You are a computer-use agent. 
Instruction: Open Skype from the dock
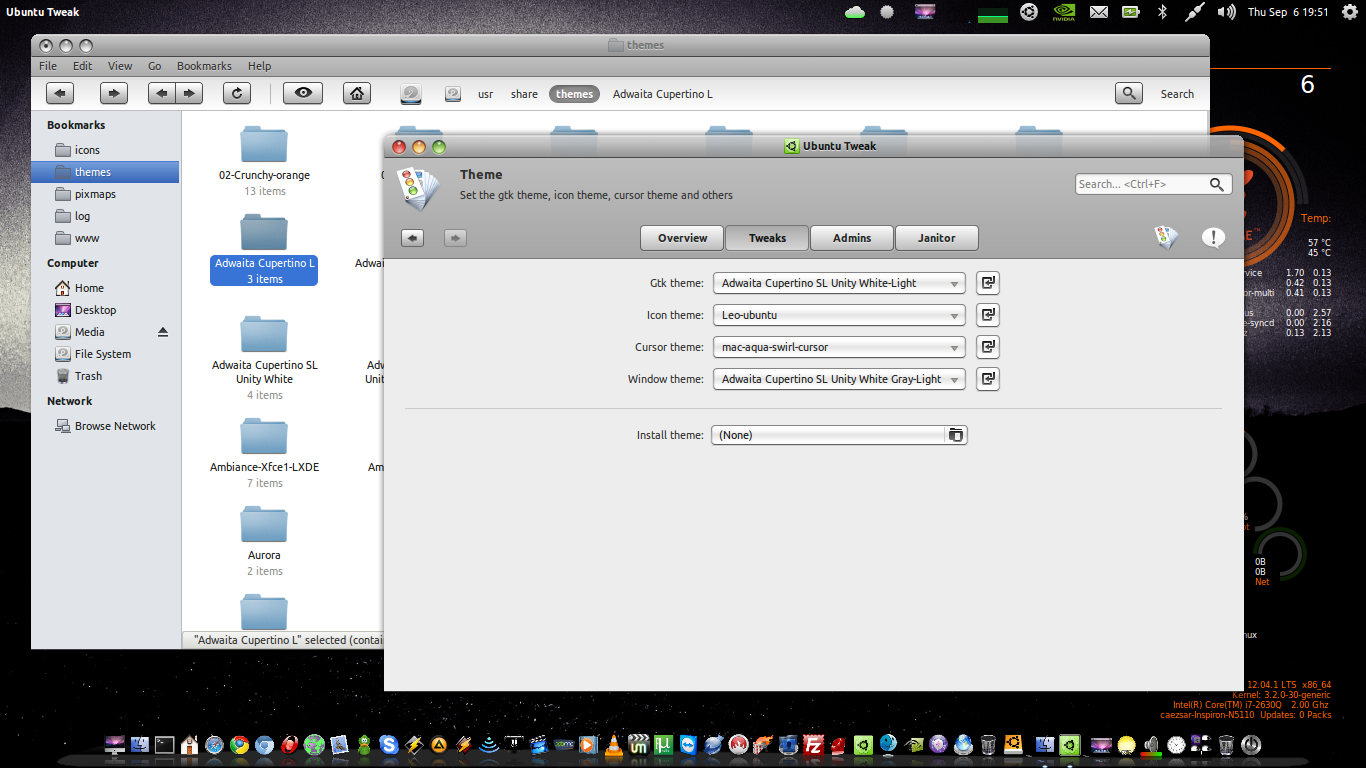(389, 745)
